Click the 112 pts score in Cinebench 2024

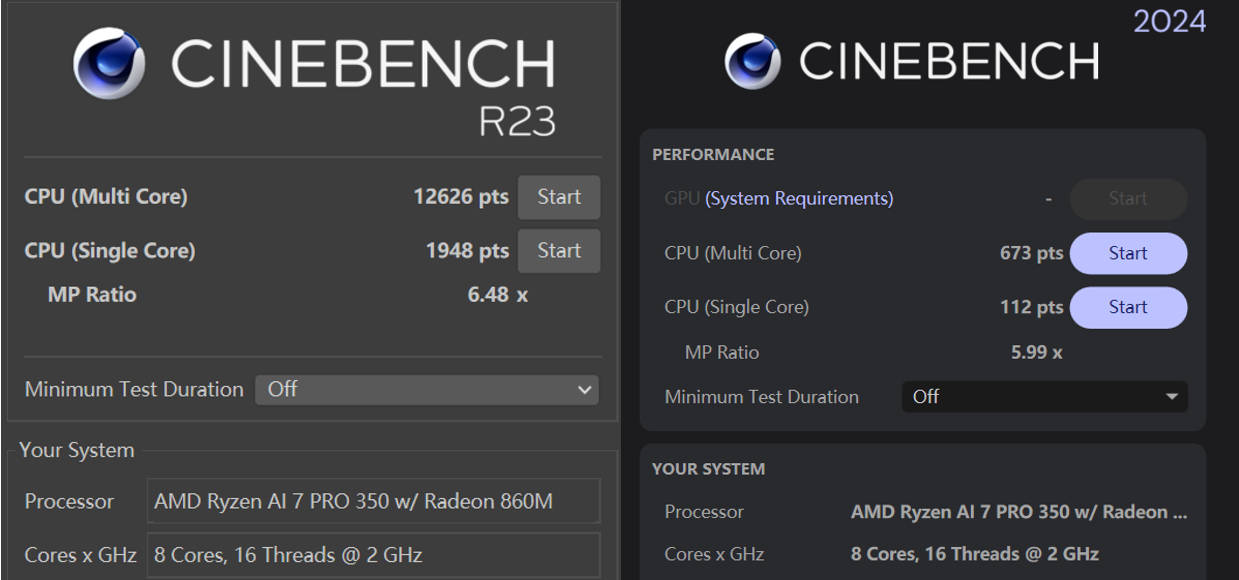point(1031,308)
